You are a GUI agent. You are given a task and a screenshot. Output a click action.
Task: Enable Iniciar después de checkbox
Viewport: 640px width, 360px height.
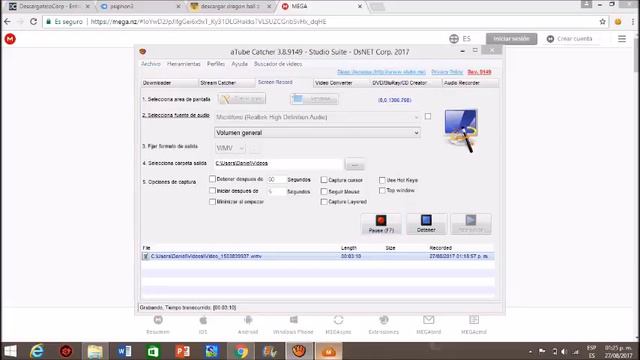212,191
